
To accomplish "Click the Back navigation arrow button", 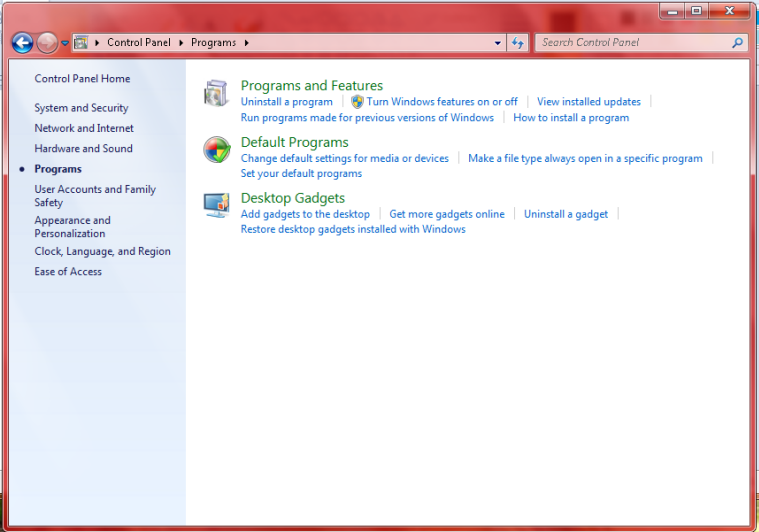I will click(22, 43).
